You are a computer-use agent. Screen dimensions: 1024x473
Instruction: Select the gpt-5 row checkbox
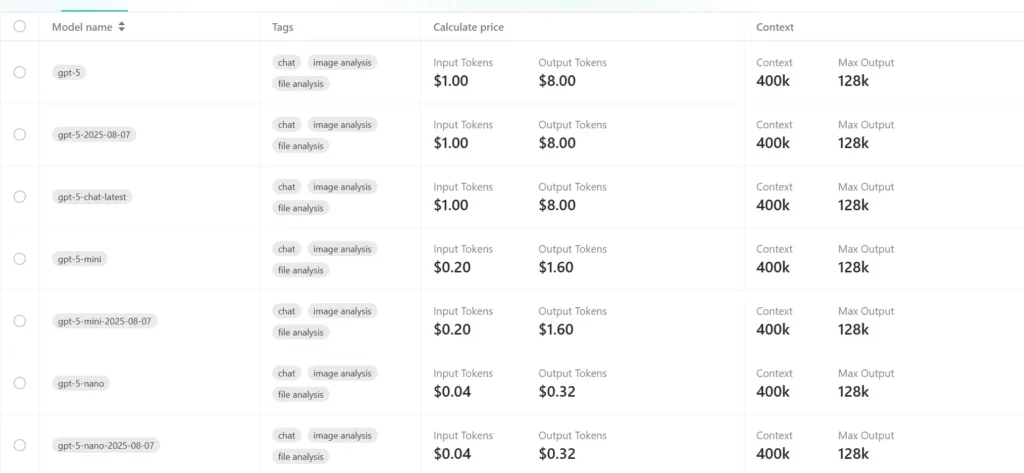(x=20, y=72)
